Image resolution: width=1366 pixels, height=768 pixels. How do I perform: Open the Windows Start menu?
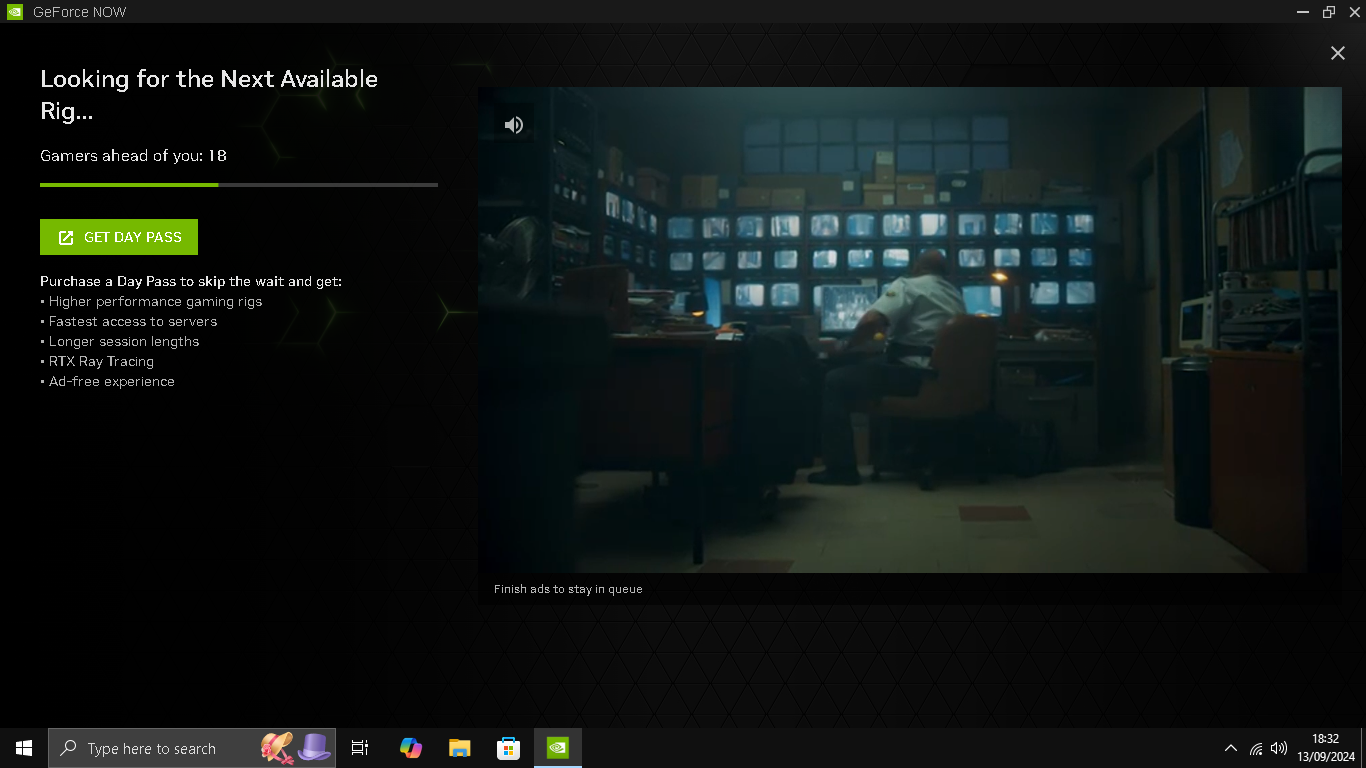click(24, 748)
